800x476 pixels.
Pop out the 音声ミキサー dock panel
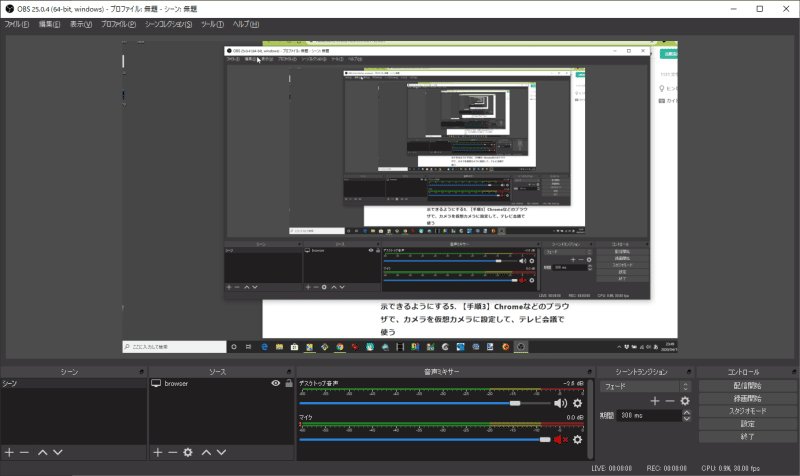589,372
